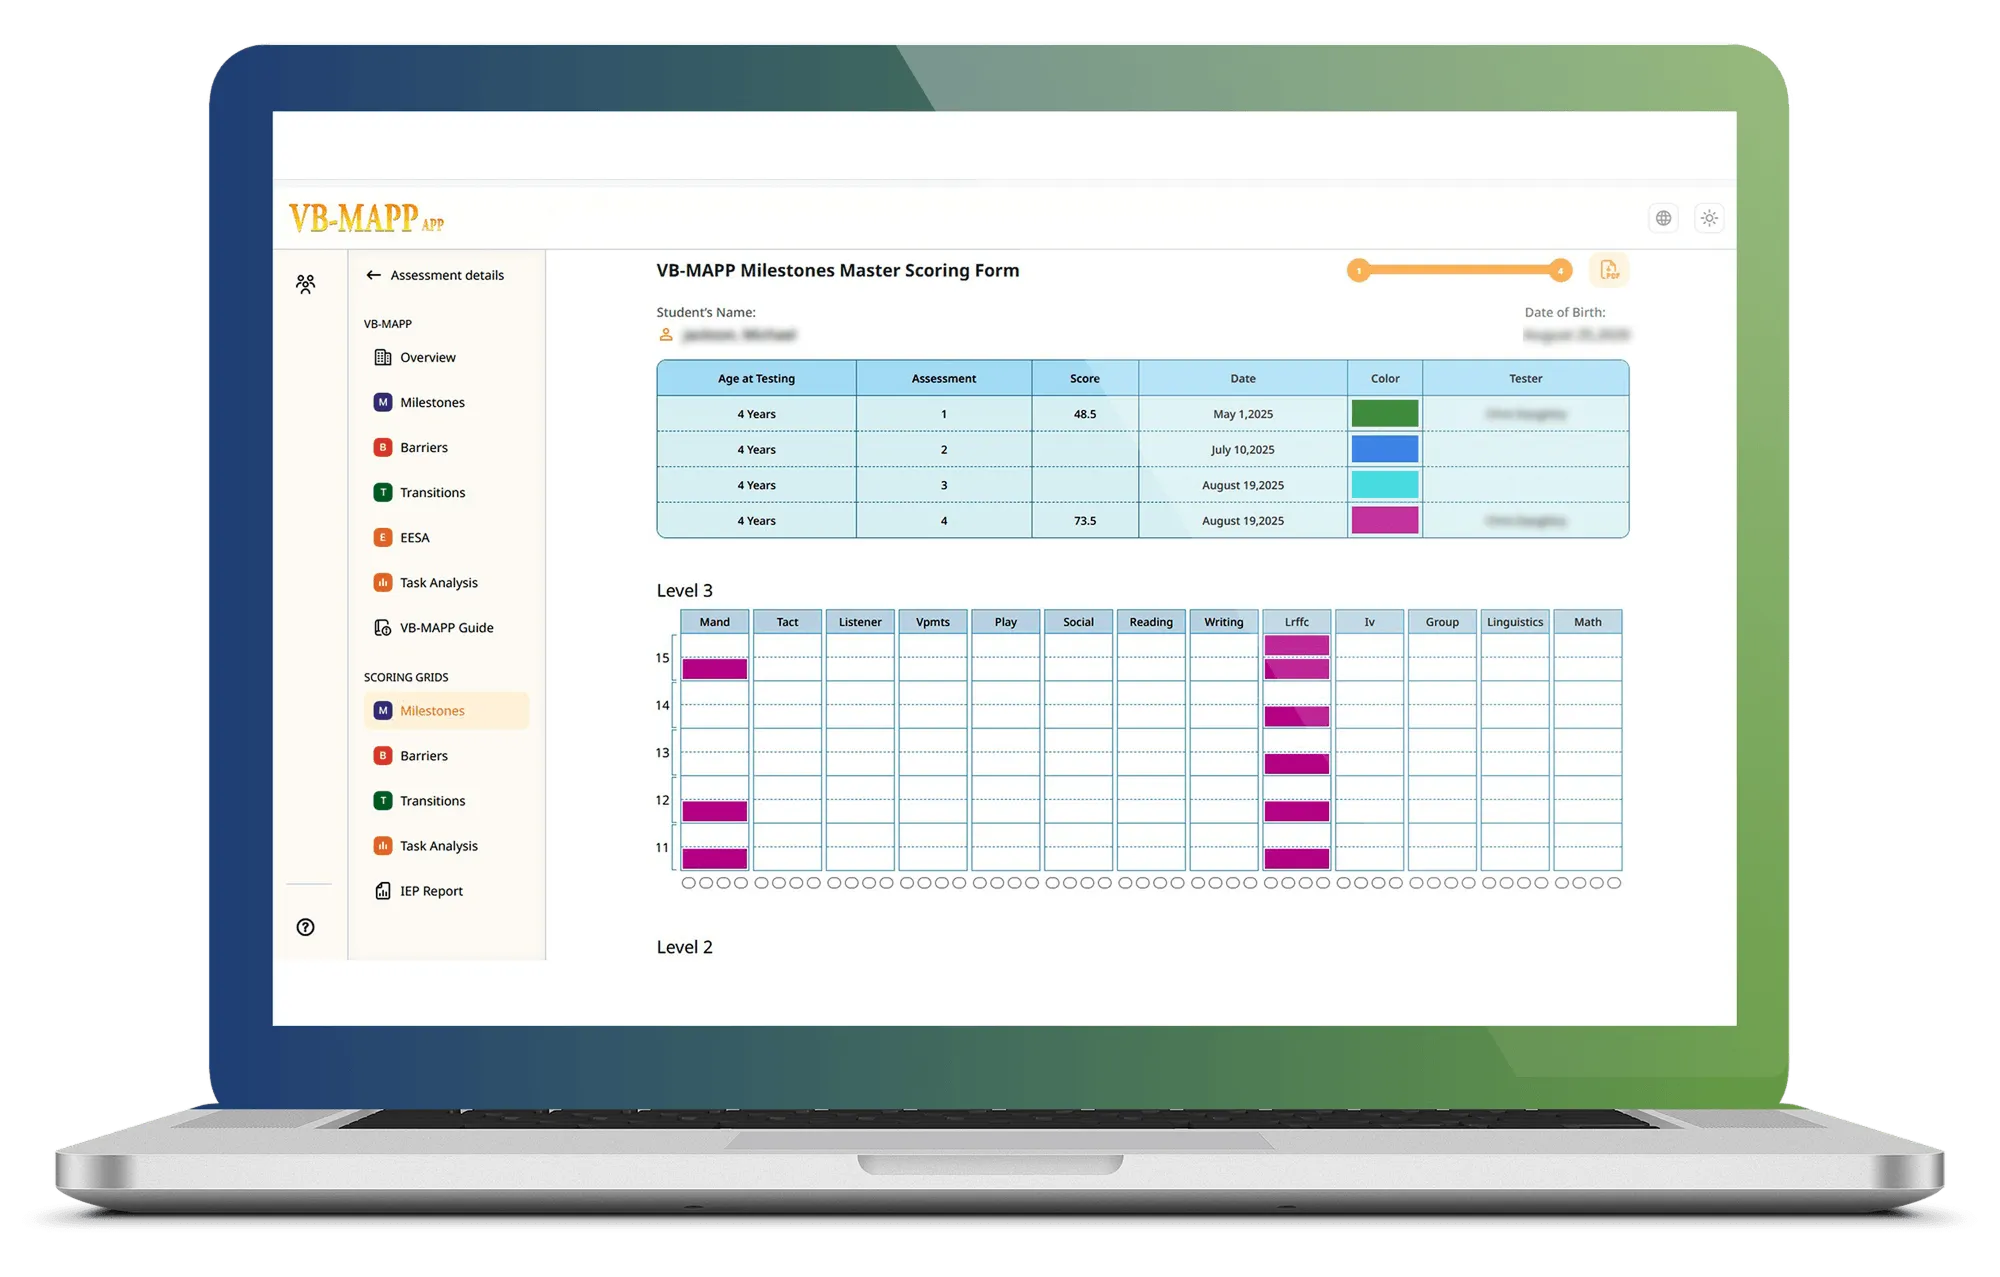Click the filled Mand milestone 12 cell

point(714,811)
